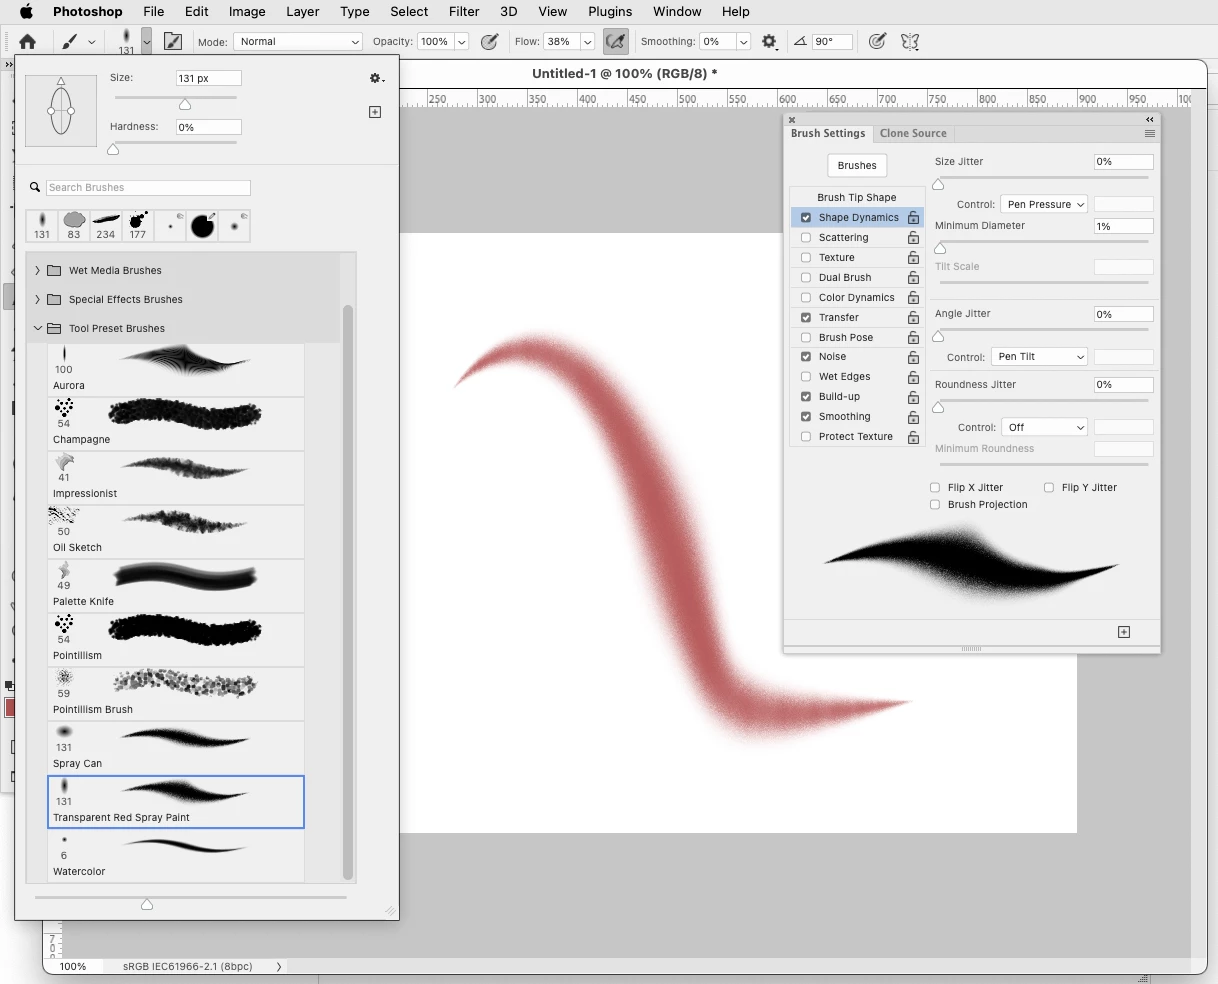This screenshot has height=984, width=1218.
Task: Open Roundness Jitter Control Off dropdown
Action: pos(1045,428)
